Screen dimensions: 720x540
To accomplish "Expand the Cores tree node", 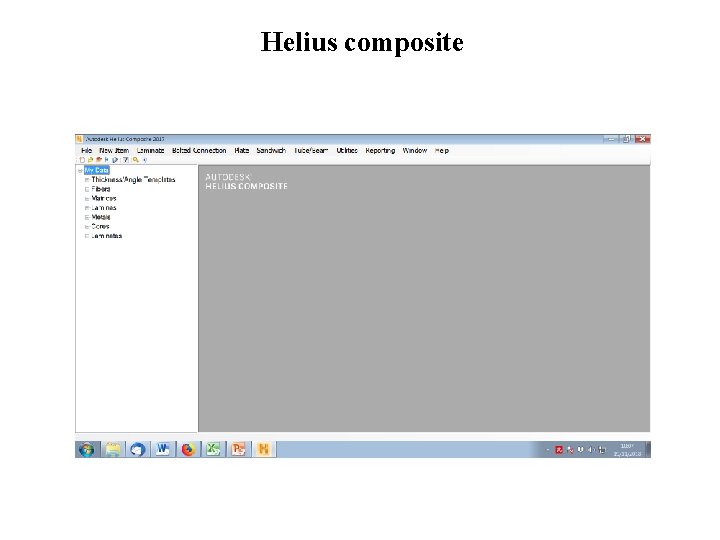I will [87, 227].
